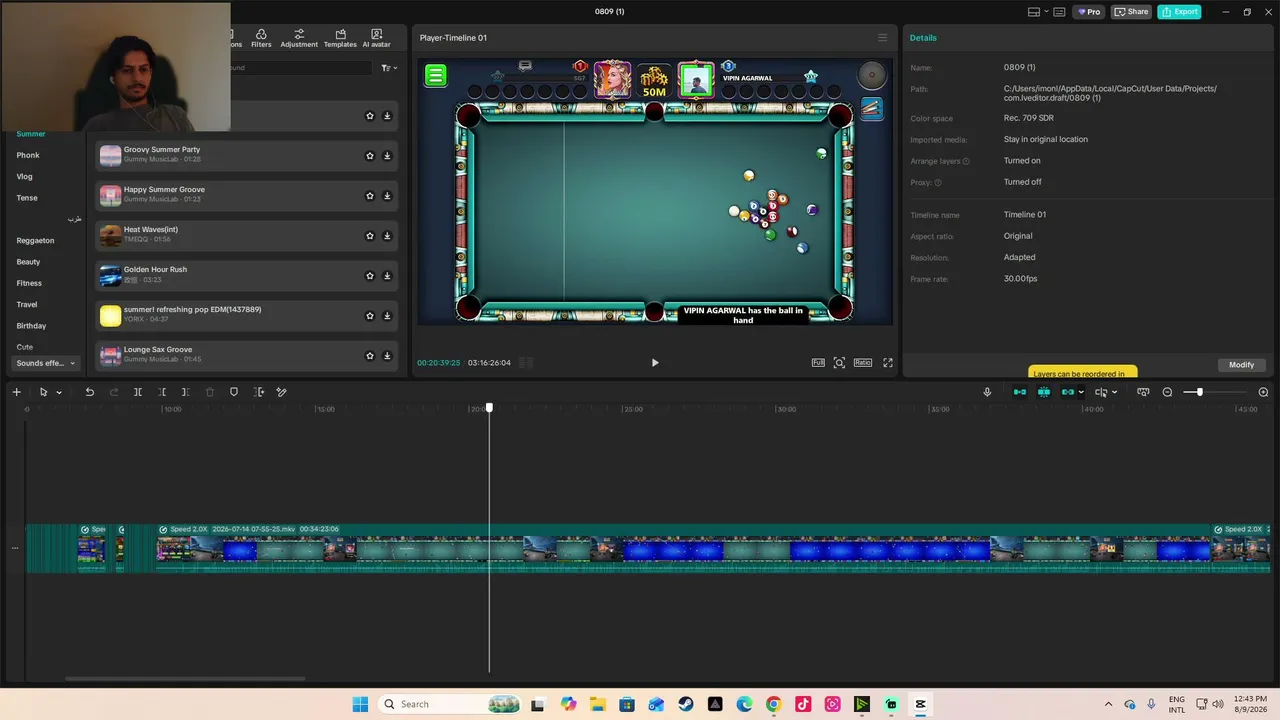Open the Adjustment tab

pyautogui.click(x=299, y=38)
